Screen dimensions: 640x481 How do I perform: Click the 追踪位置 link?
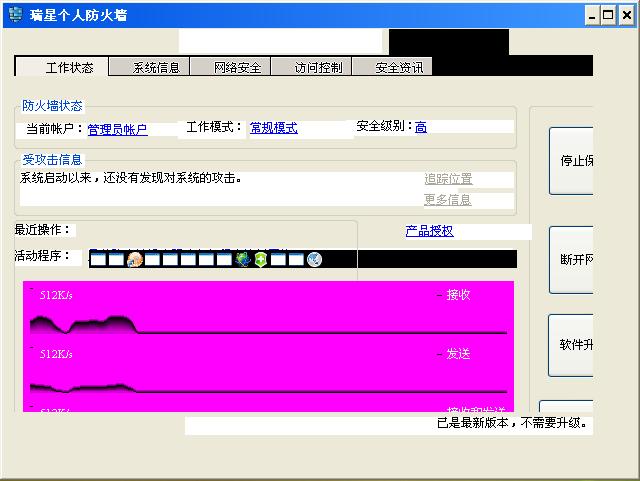click(448, 178)
